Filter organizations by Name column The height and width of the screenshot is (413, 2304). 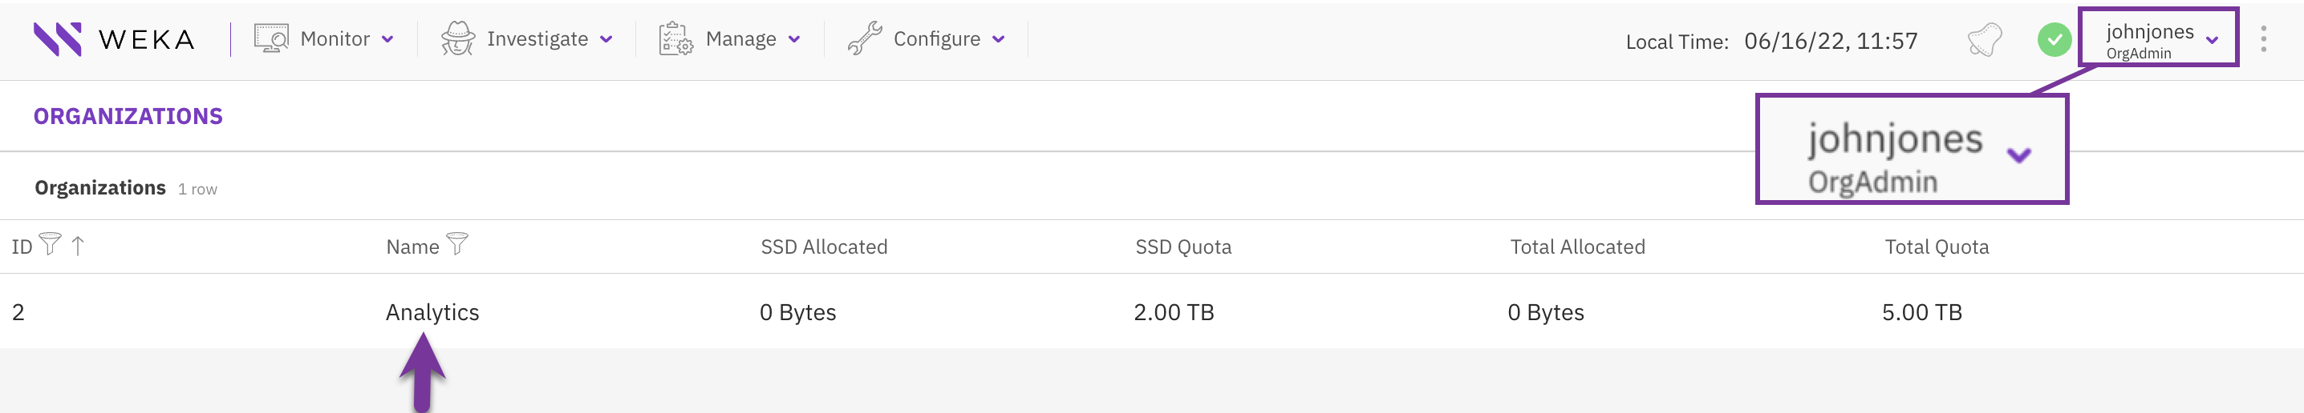pyautogui.click(x=457, y=244)
